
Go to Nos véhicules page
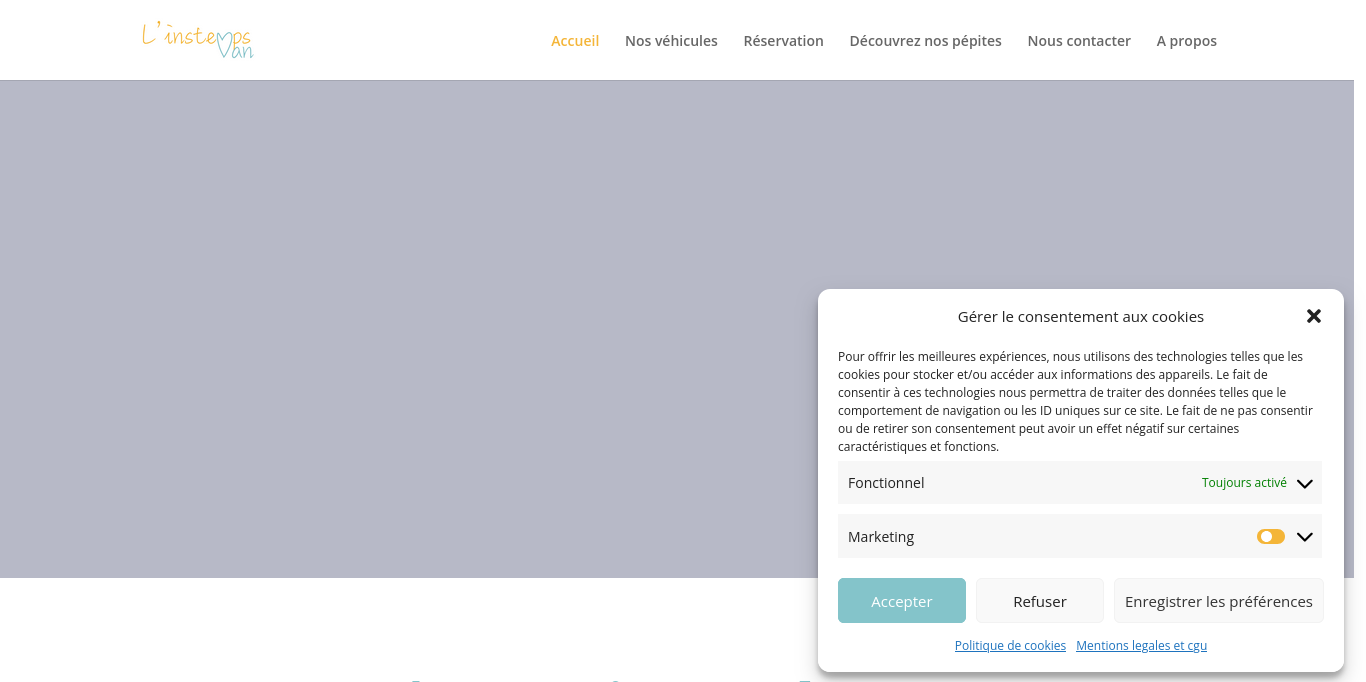point(671,41)
